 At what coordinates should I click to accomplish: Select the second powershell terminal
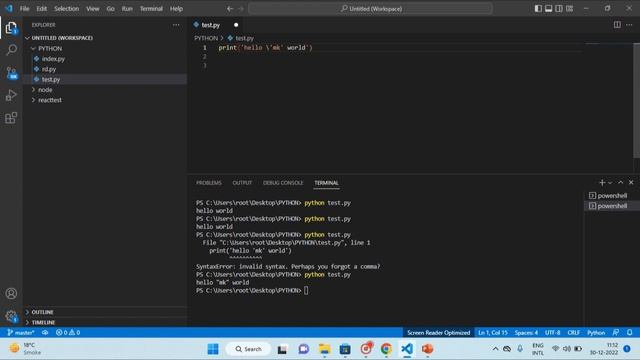(608, 206)
